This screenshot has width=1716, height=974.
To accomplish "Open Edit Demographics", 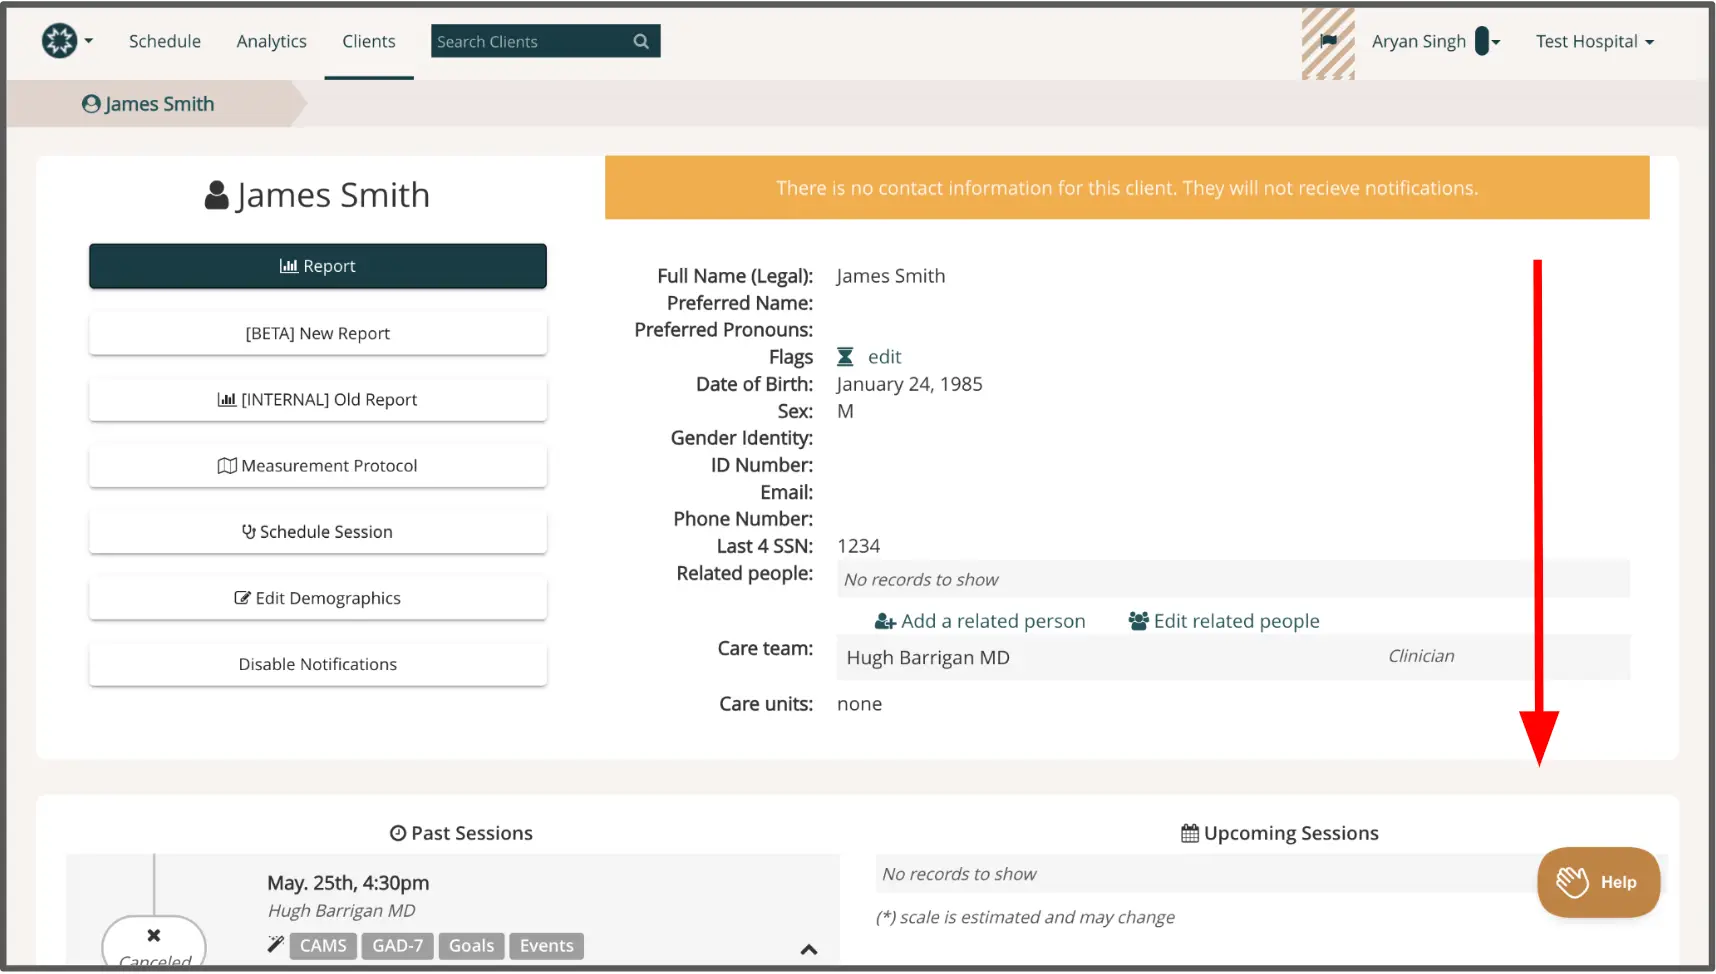I will tap(317, 597).
